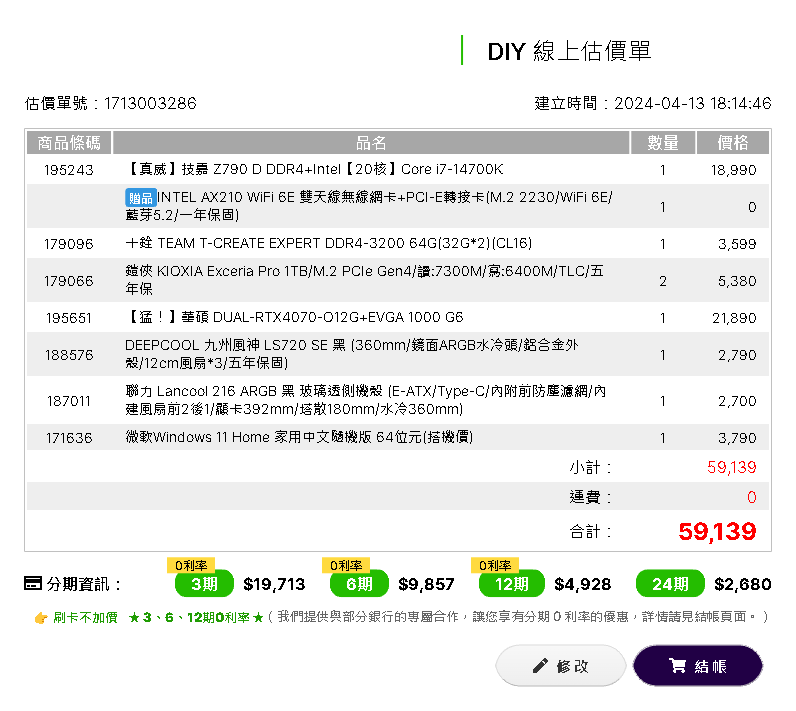Click the Windows 11 Home product row
The height and width of the screenshot is (711, 796).
(299, 437)
